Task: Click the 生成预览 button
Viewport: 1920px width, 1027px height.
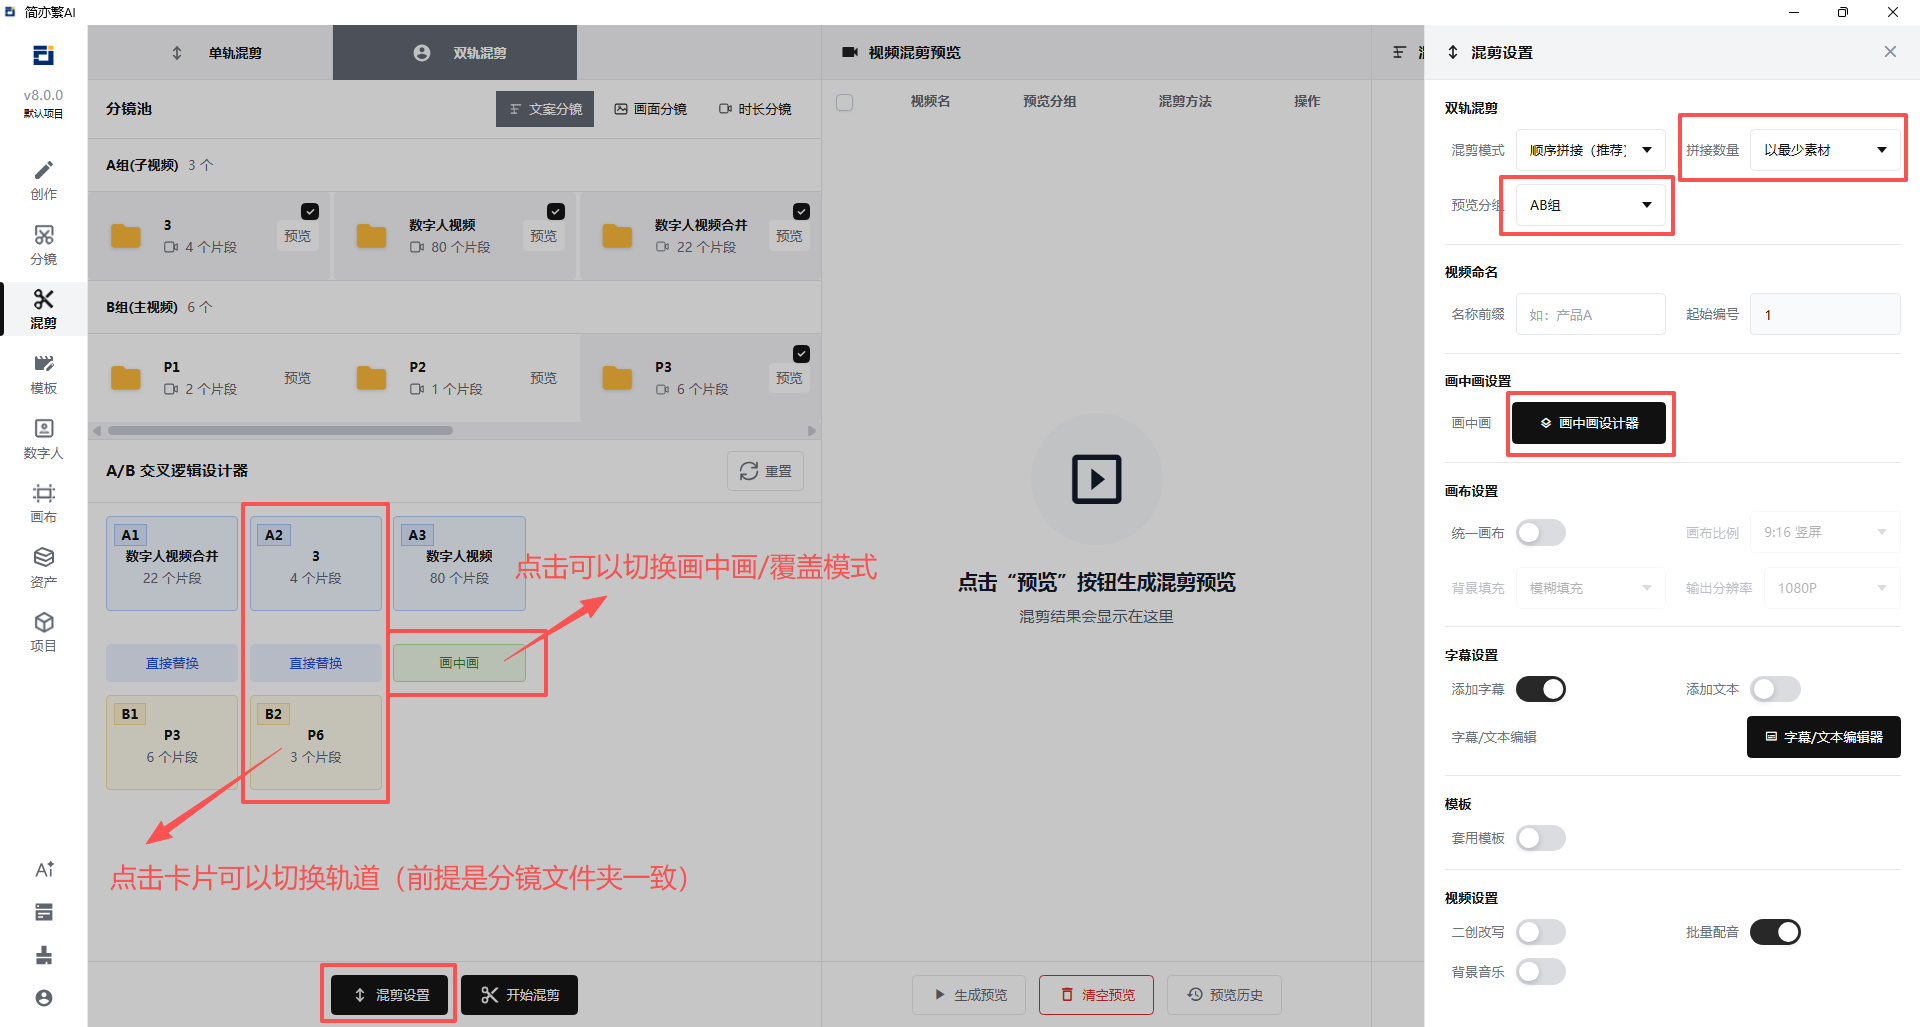Action: pos(969,995)
